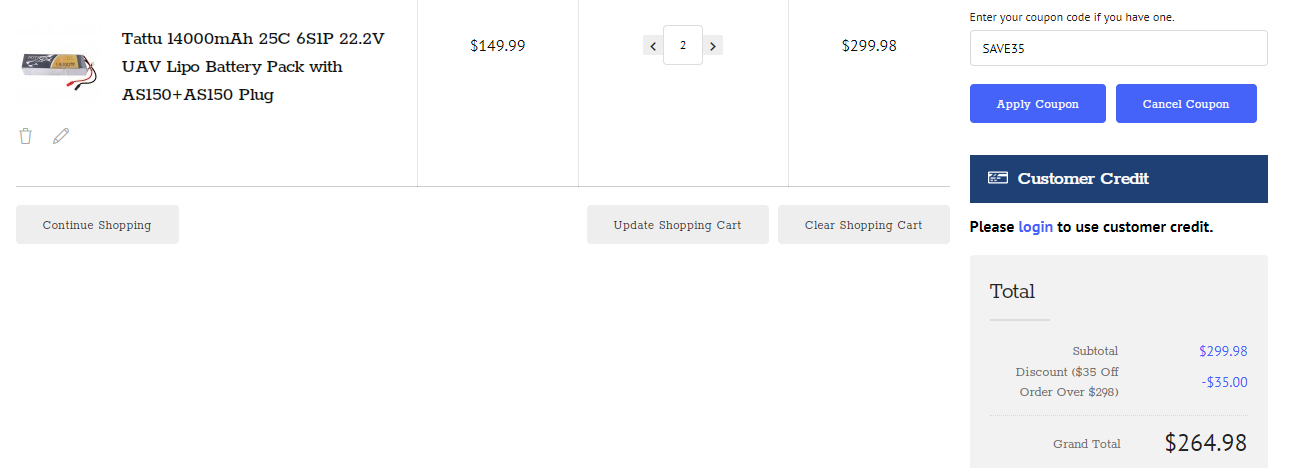Increase quantity with the right arrow

712,46
